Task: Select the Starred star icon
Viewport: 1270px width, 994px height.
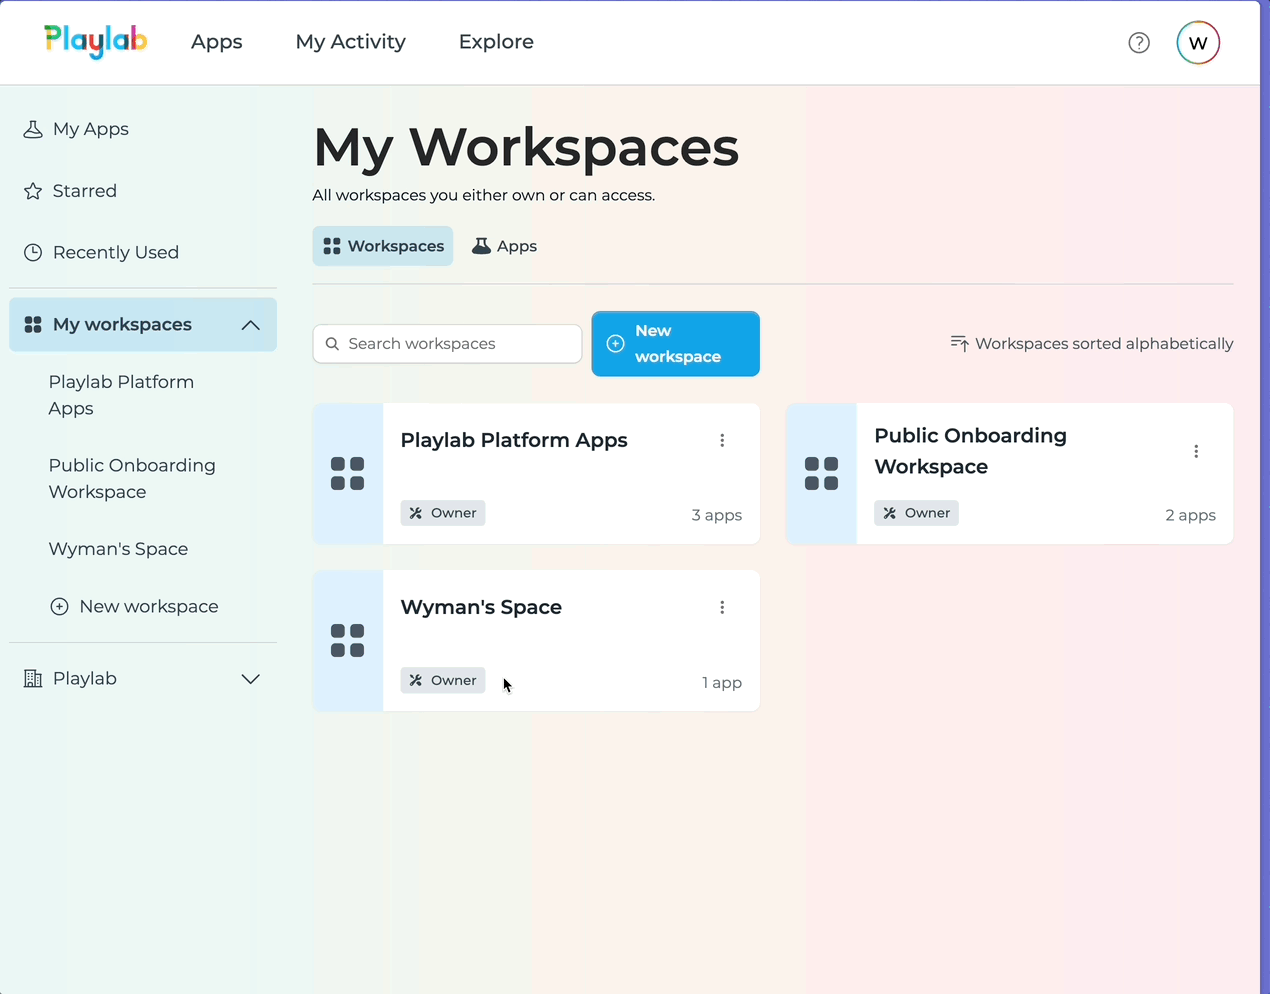Action: coord(33,190)
